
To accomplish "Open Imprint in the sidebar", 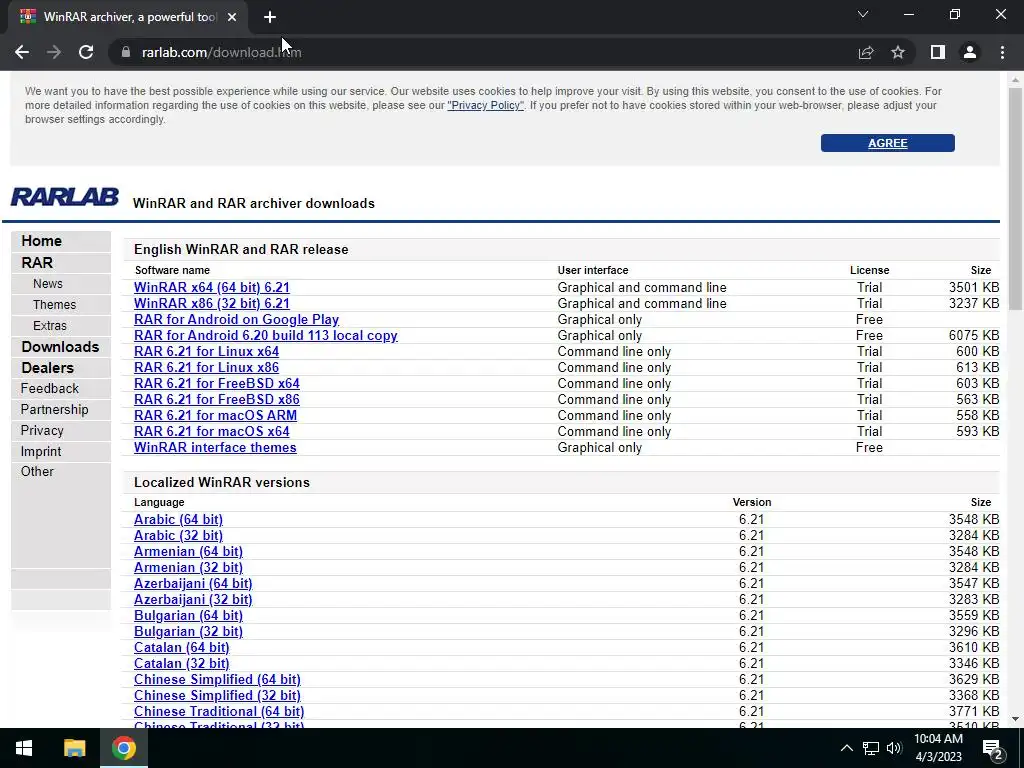I will click(40, 451).
